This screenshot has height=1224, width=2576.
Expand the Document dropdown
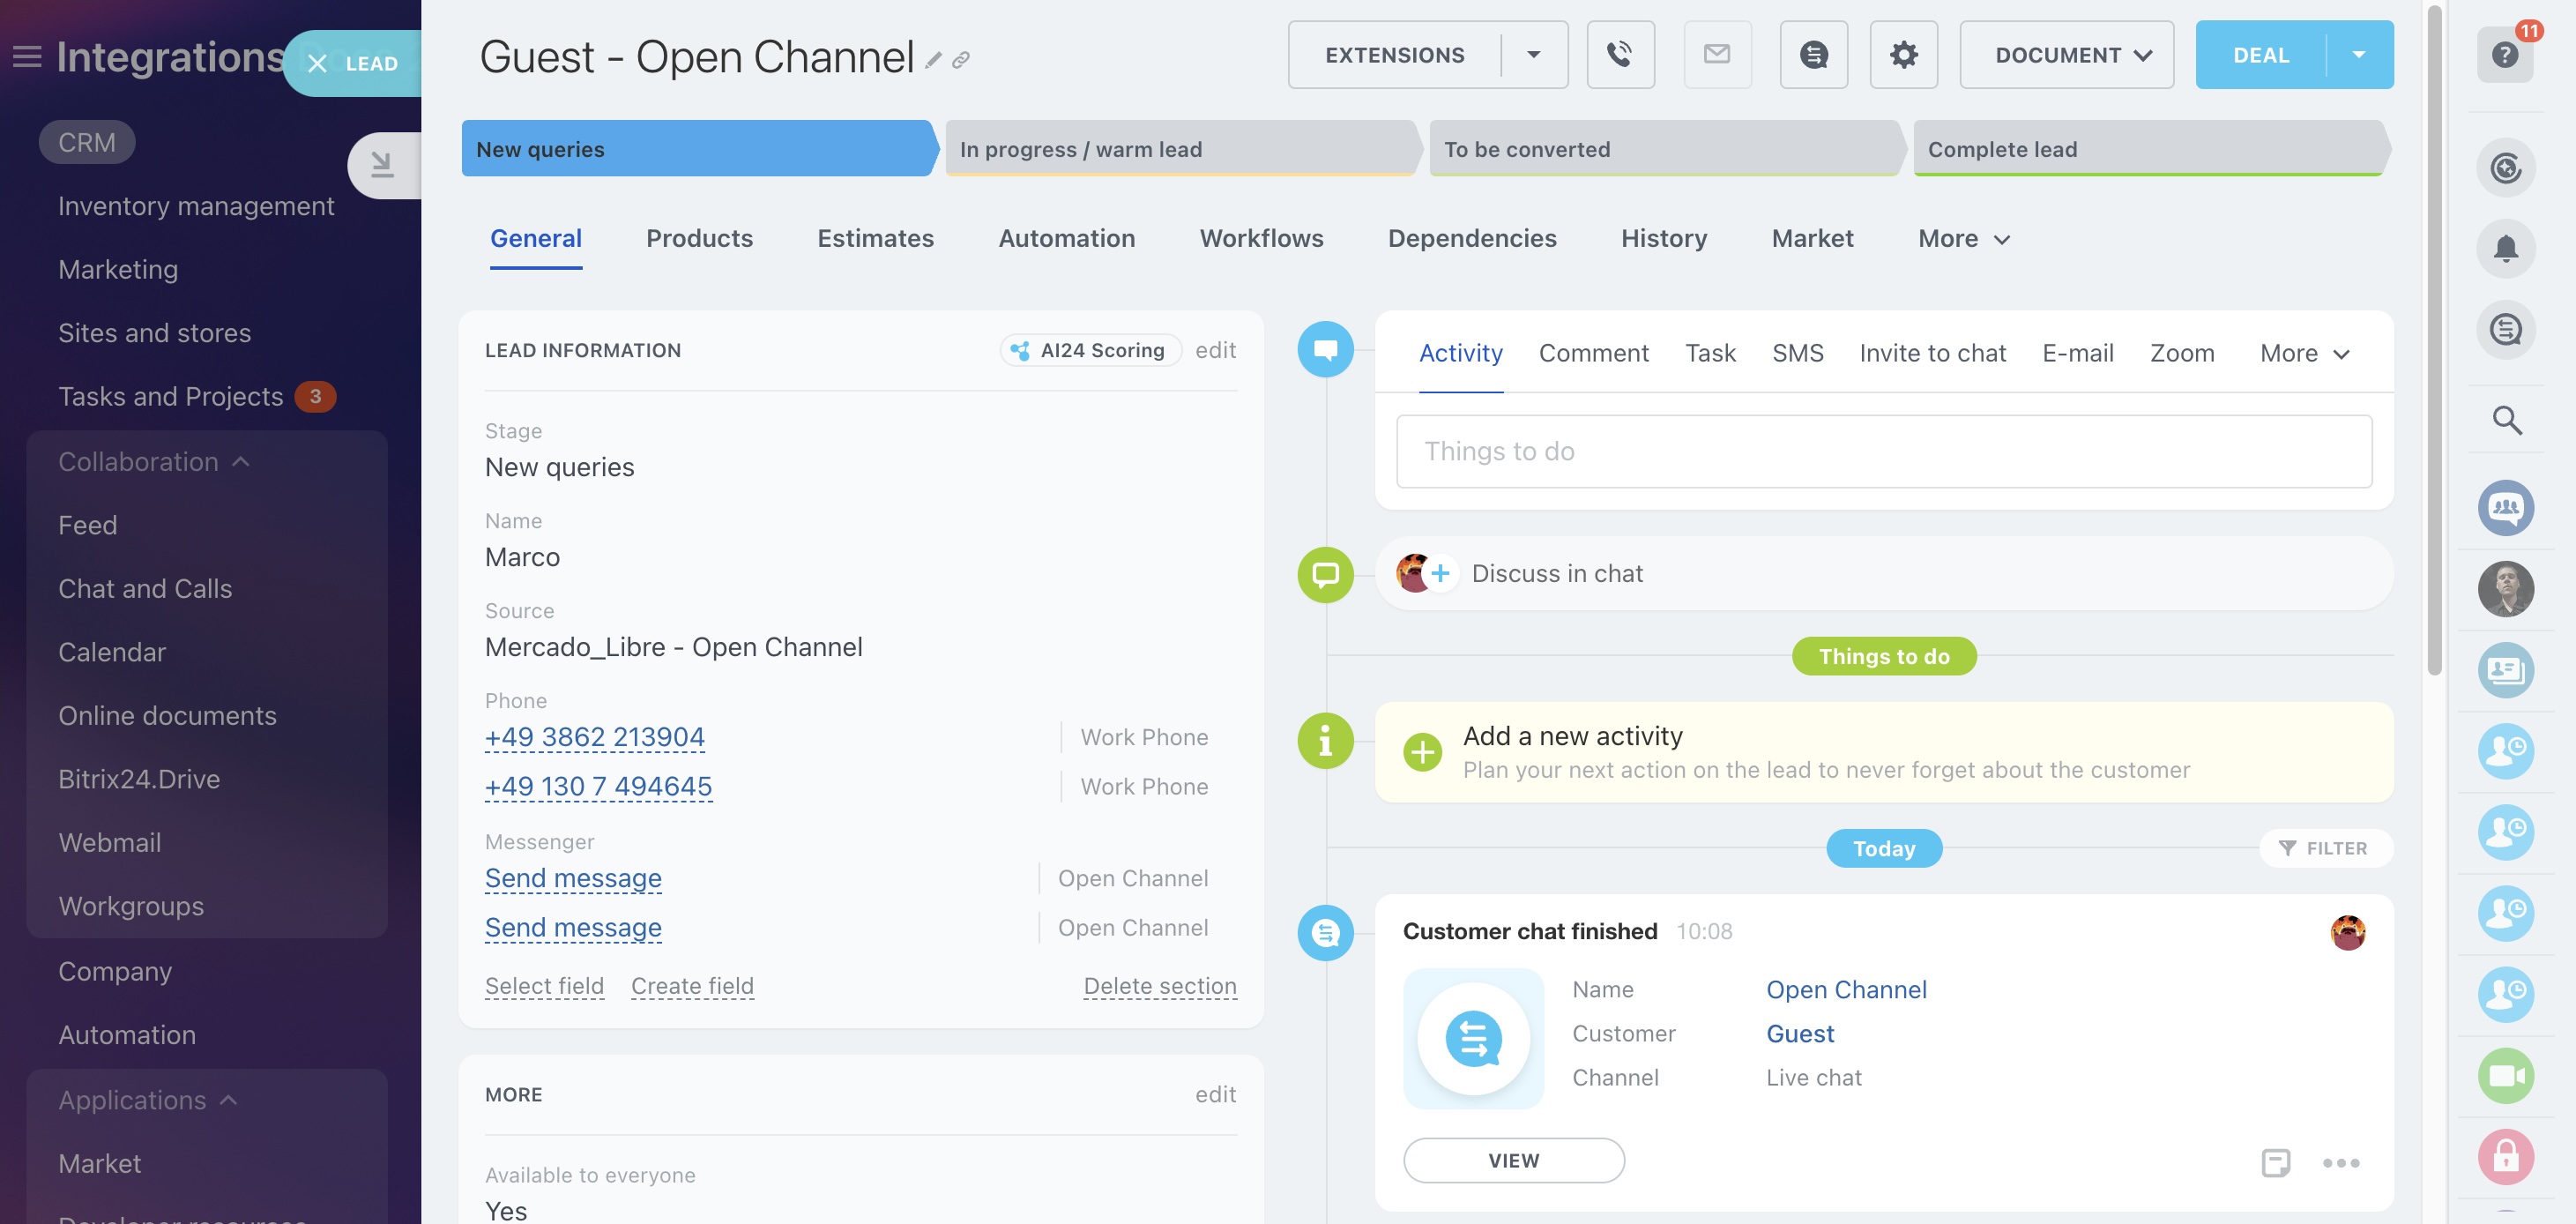[2066, 55]
